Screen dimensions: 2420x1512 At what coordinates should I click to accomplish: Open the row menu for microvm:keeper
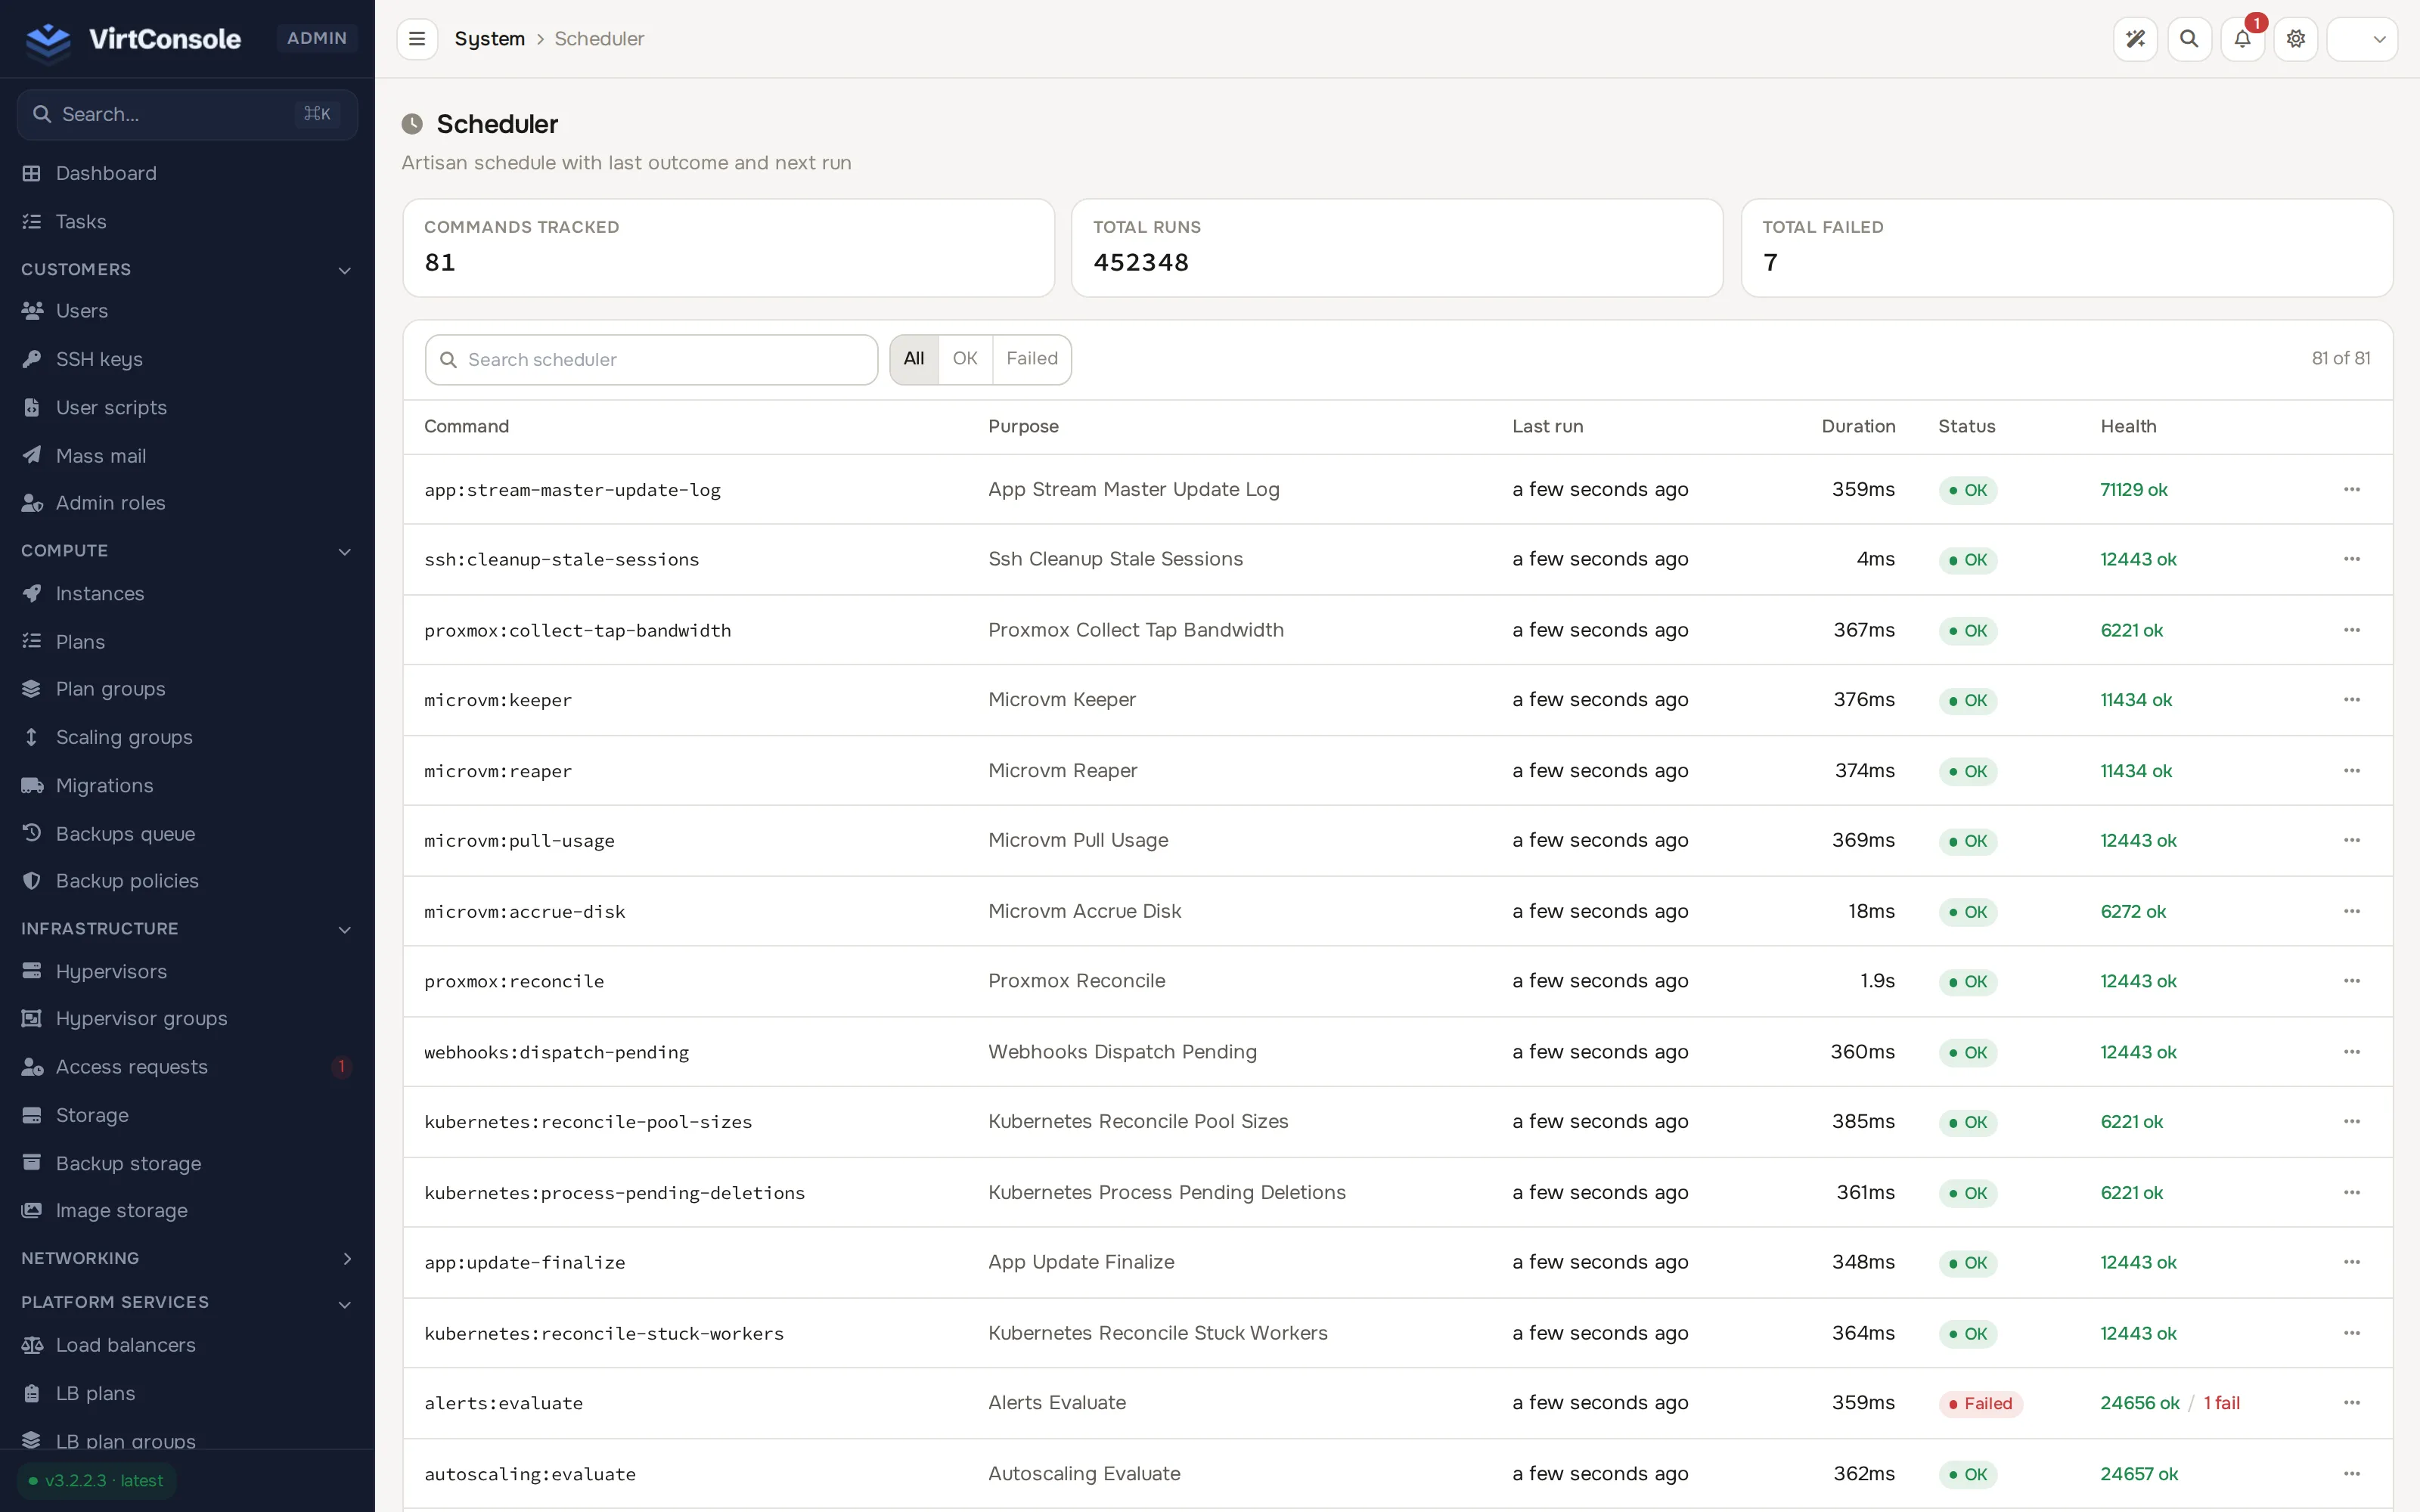(2351, 700)
